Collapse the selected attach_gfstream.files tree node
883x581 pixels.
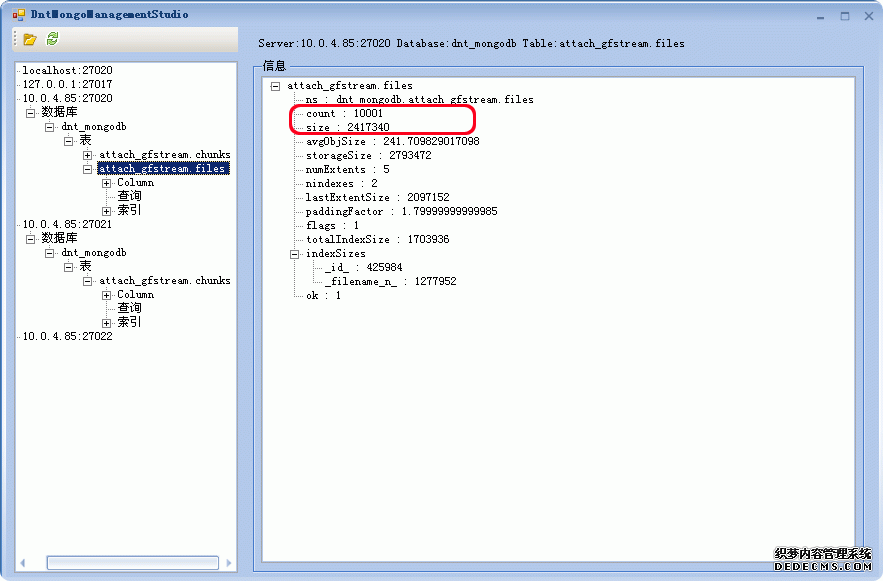88,169
